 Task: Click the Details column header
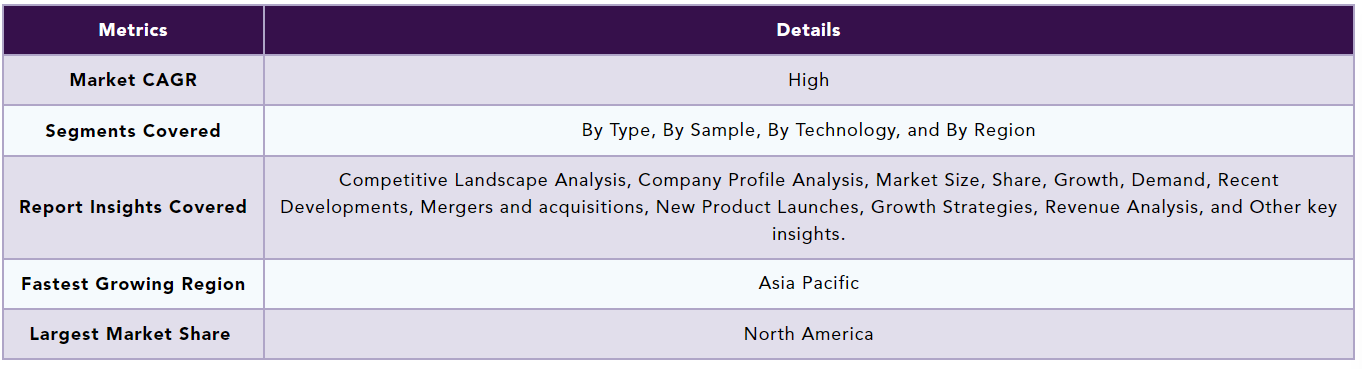(x=808, y=30)
